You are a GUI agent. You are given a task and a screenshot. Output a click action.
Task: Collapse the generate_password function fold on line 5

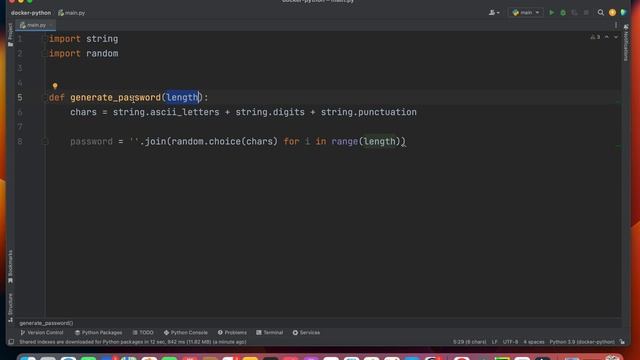(x=45, y=98)
